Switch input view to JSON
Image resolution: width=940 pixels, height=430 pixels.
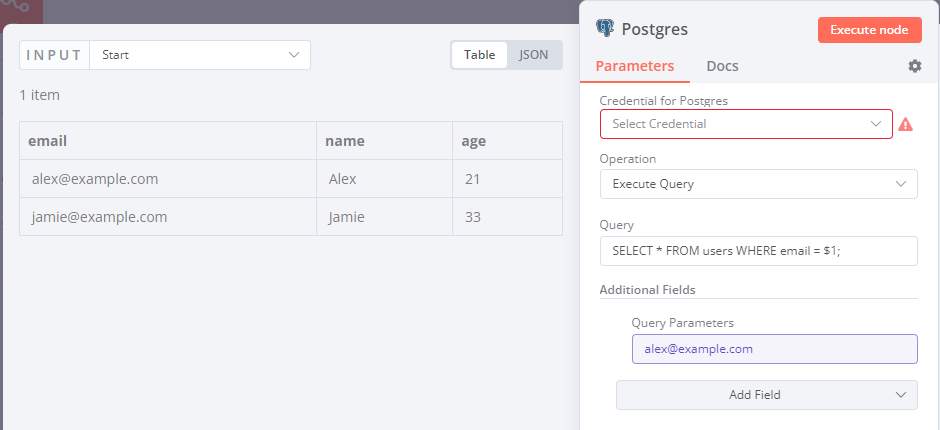(534, 55)
